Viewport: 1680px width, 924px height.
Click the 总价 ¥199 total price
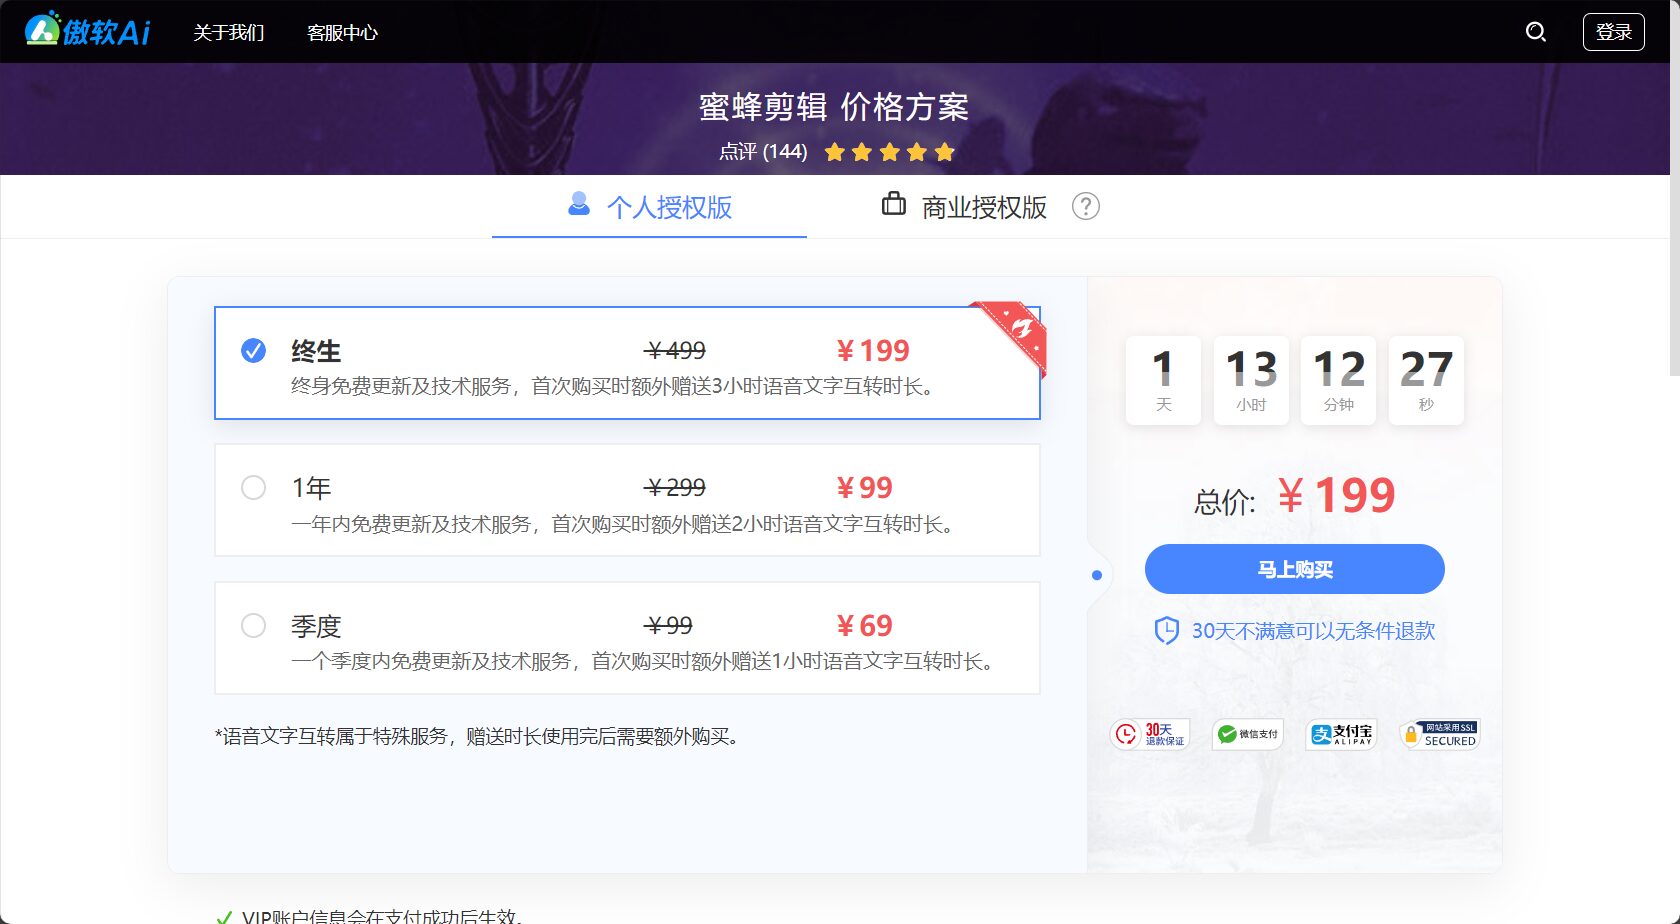[1295, 496]
